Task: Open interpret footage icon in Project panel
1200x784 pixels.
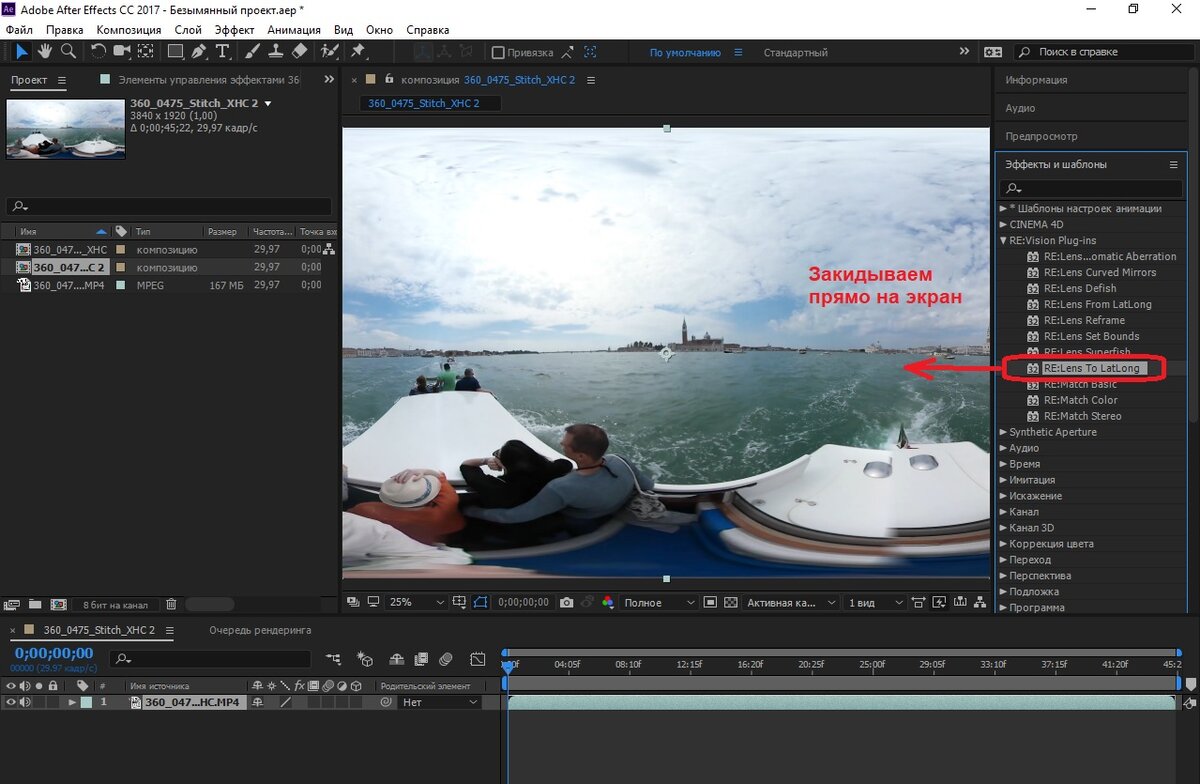Action: [x=12, y=604]
